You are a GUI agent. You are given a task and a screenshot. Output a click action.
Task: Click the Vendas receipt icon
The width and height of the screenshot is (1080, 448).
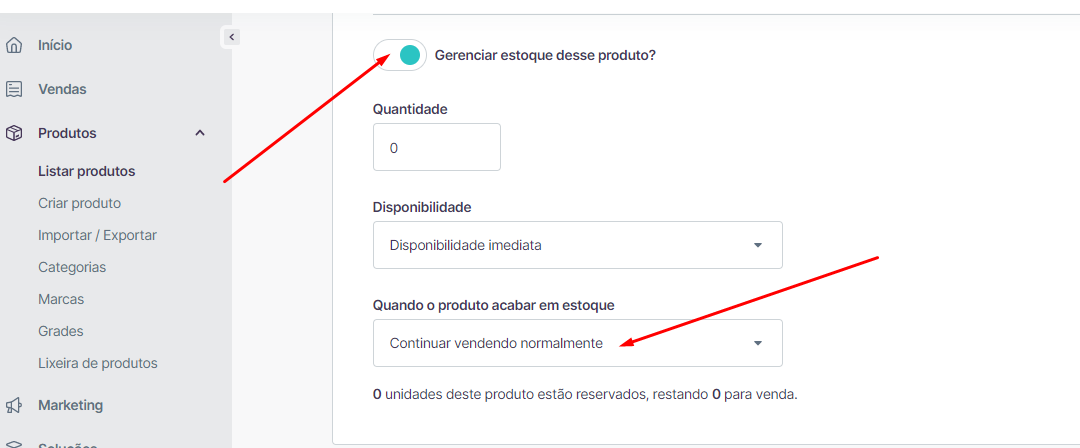coord(14,90)
